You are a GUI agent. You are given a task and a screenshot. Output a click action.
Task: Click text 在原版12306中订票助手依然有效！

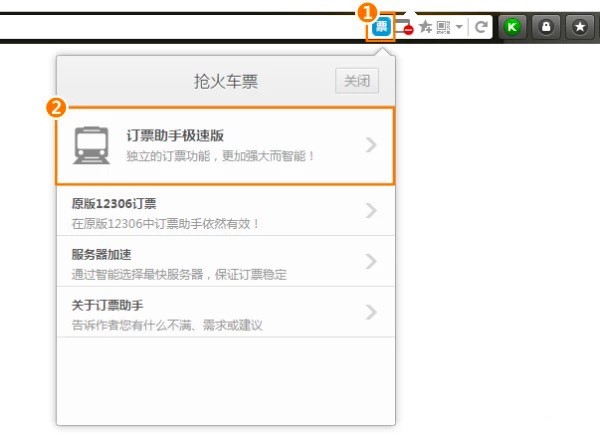pyautogui.click(x=166, y=224)
